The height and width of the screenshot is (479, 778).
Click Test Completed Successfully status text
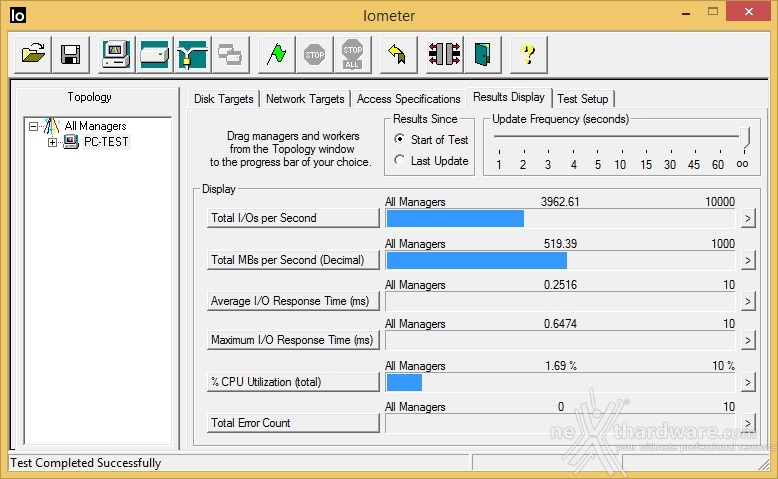pos(86,463)
